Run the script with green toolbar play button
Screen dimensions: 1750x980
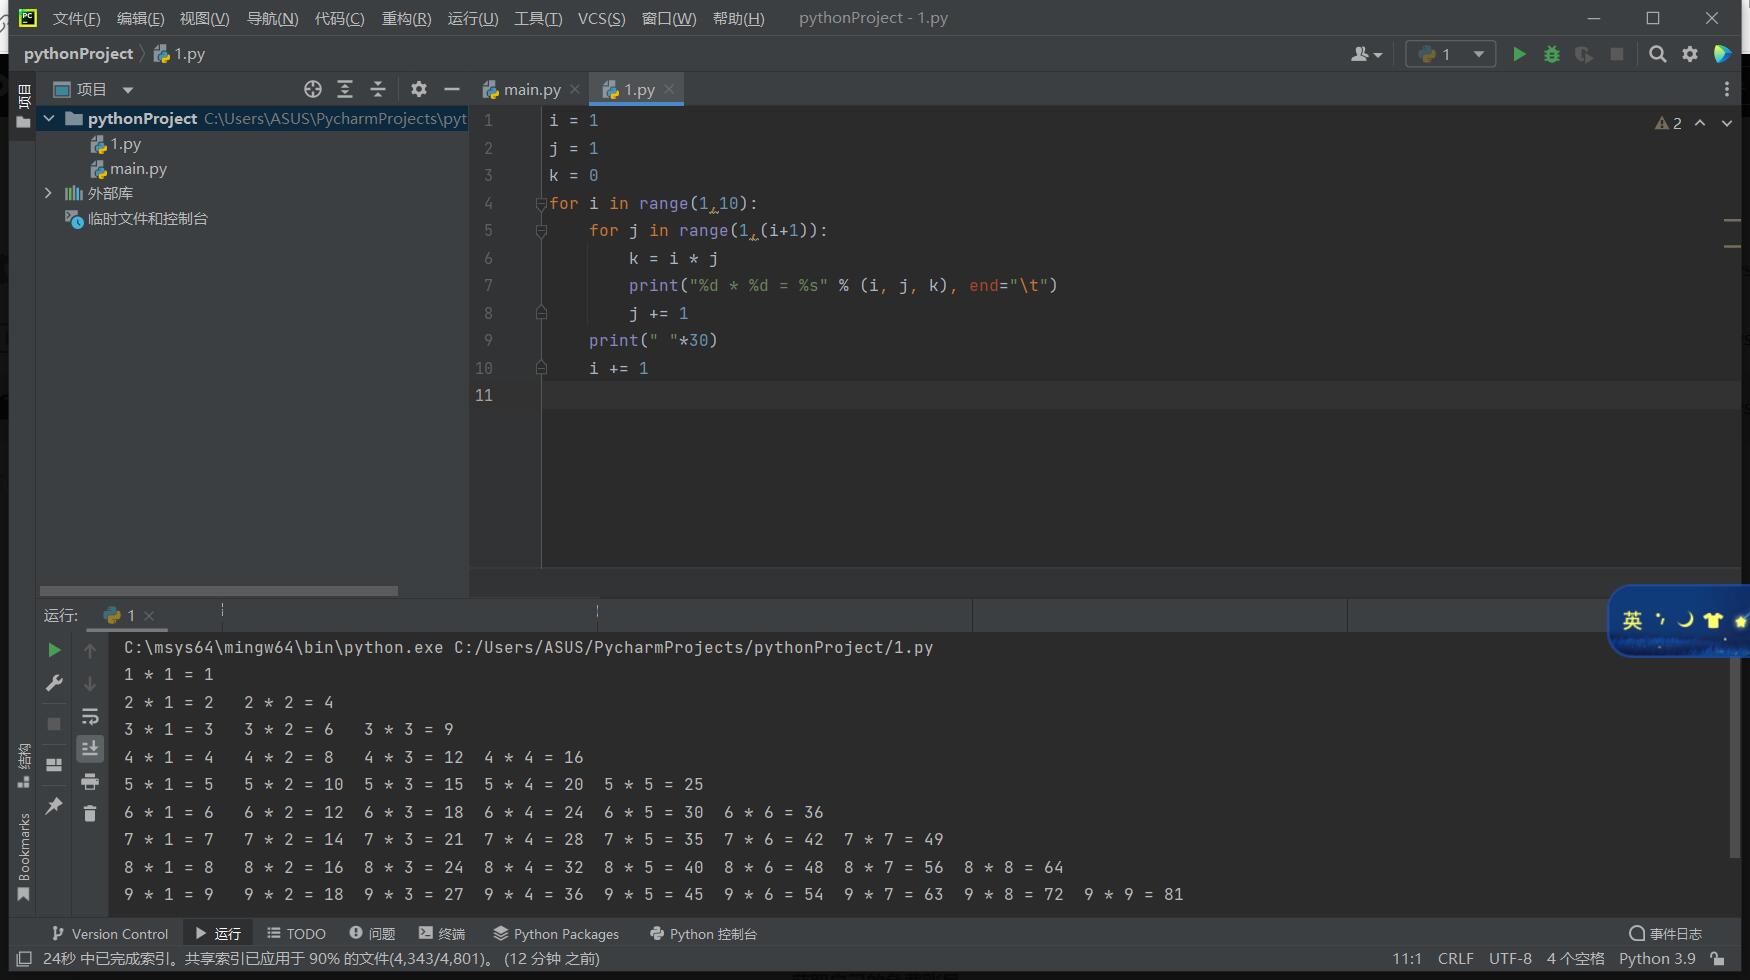coord(1519,54)
